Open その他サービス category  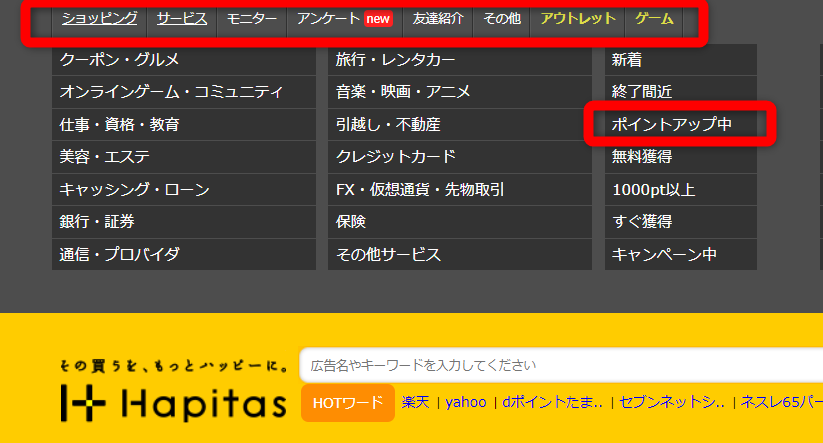[x=460, y=254]
